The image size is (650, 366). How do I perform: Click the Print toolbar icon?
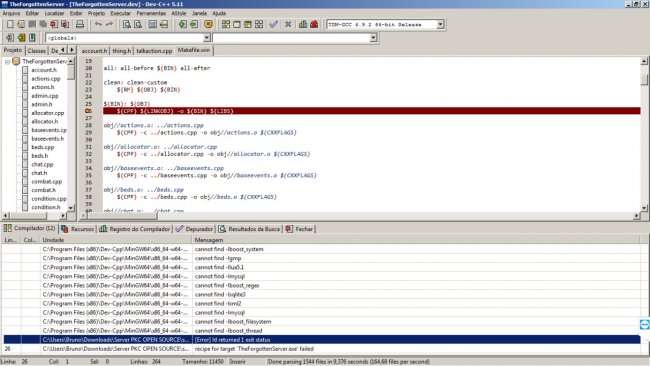[80, 24]
